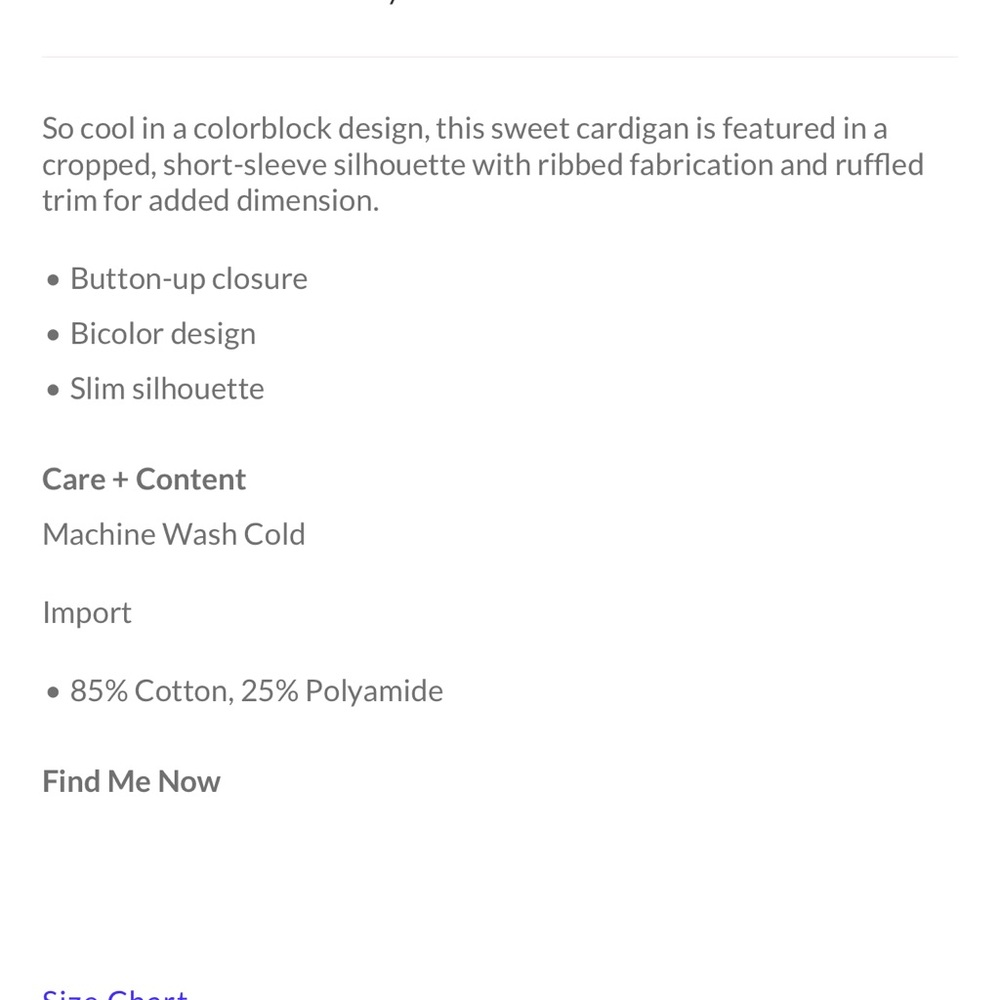Viewport: 1000px width, 1000px height.
Task: Click the bullet dot before 85% Cotton
Action: coord(54,692)
